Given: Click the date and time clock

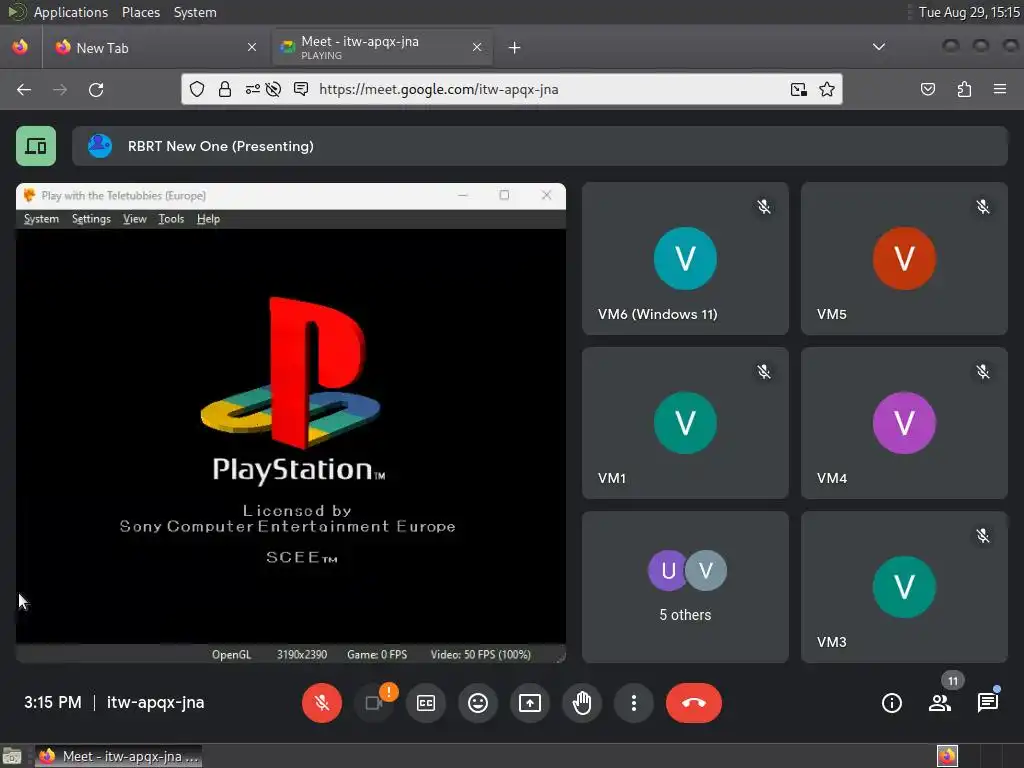Looking at the screenshot, I should tap(969, 12).
